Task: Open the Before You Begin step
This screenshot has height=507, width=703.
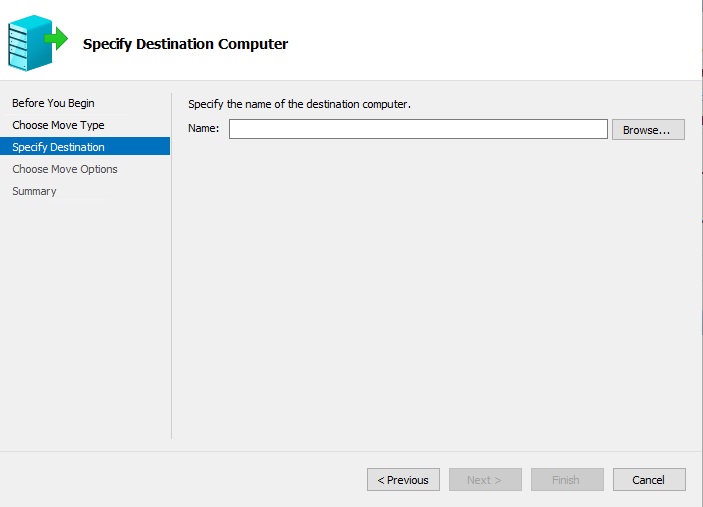Action: (x=53, y=103)
